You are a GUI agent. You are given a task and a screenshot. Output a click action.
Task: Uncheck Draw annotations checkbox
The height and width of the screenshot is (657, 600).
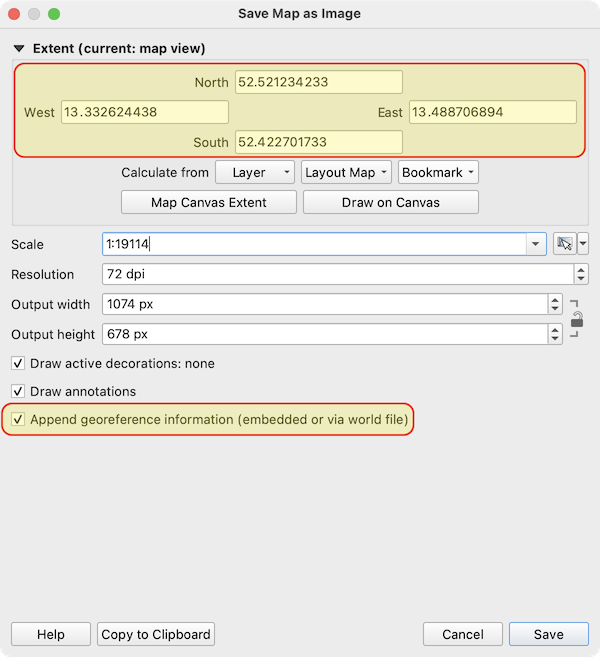click(18, 391)
